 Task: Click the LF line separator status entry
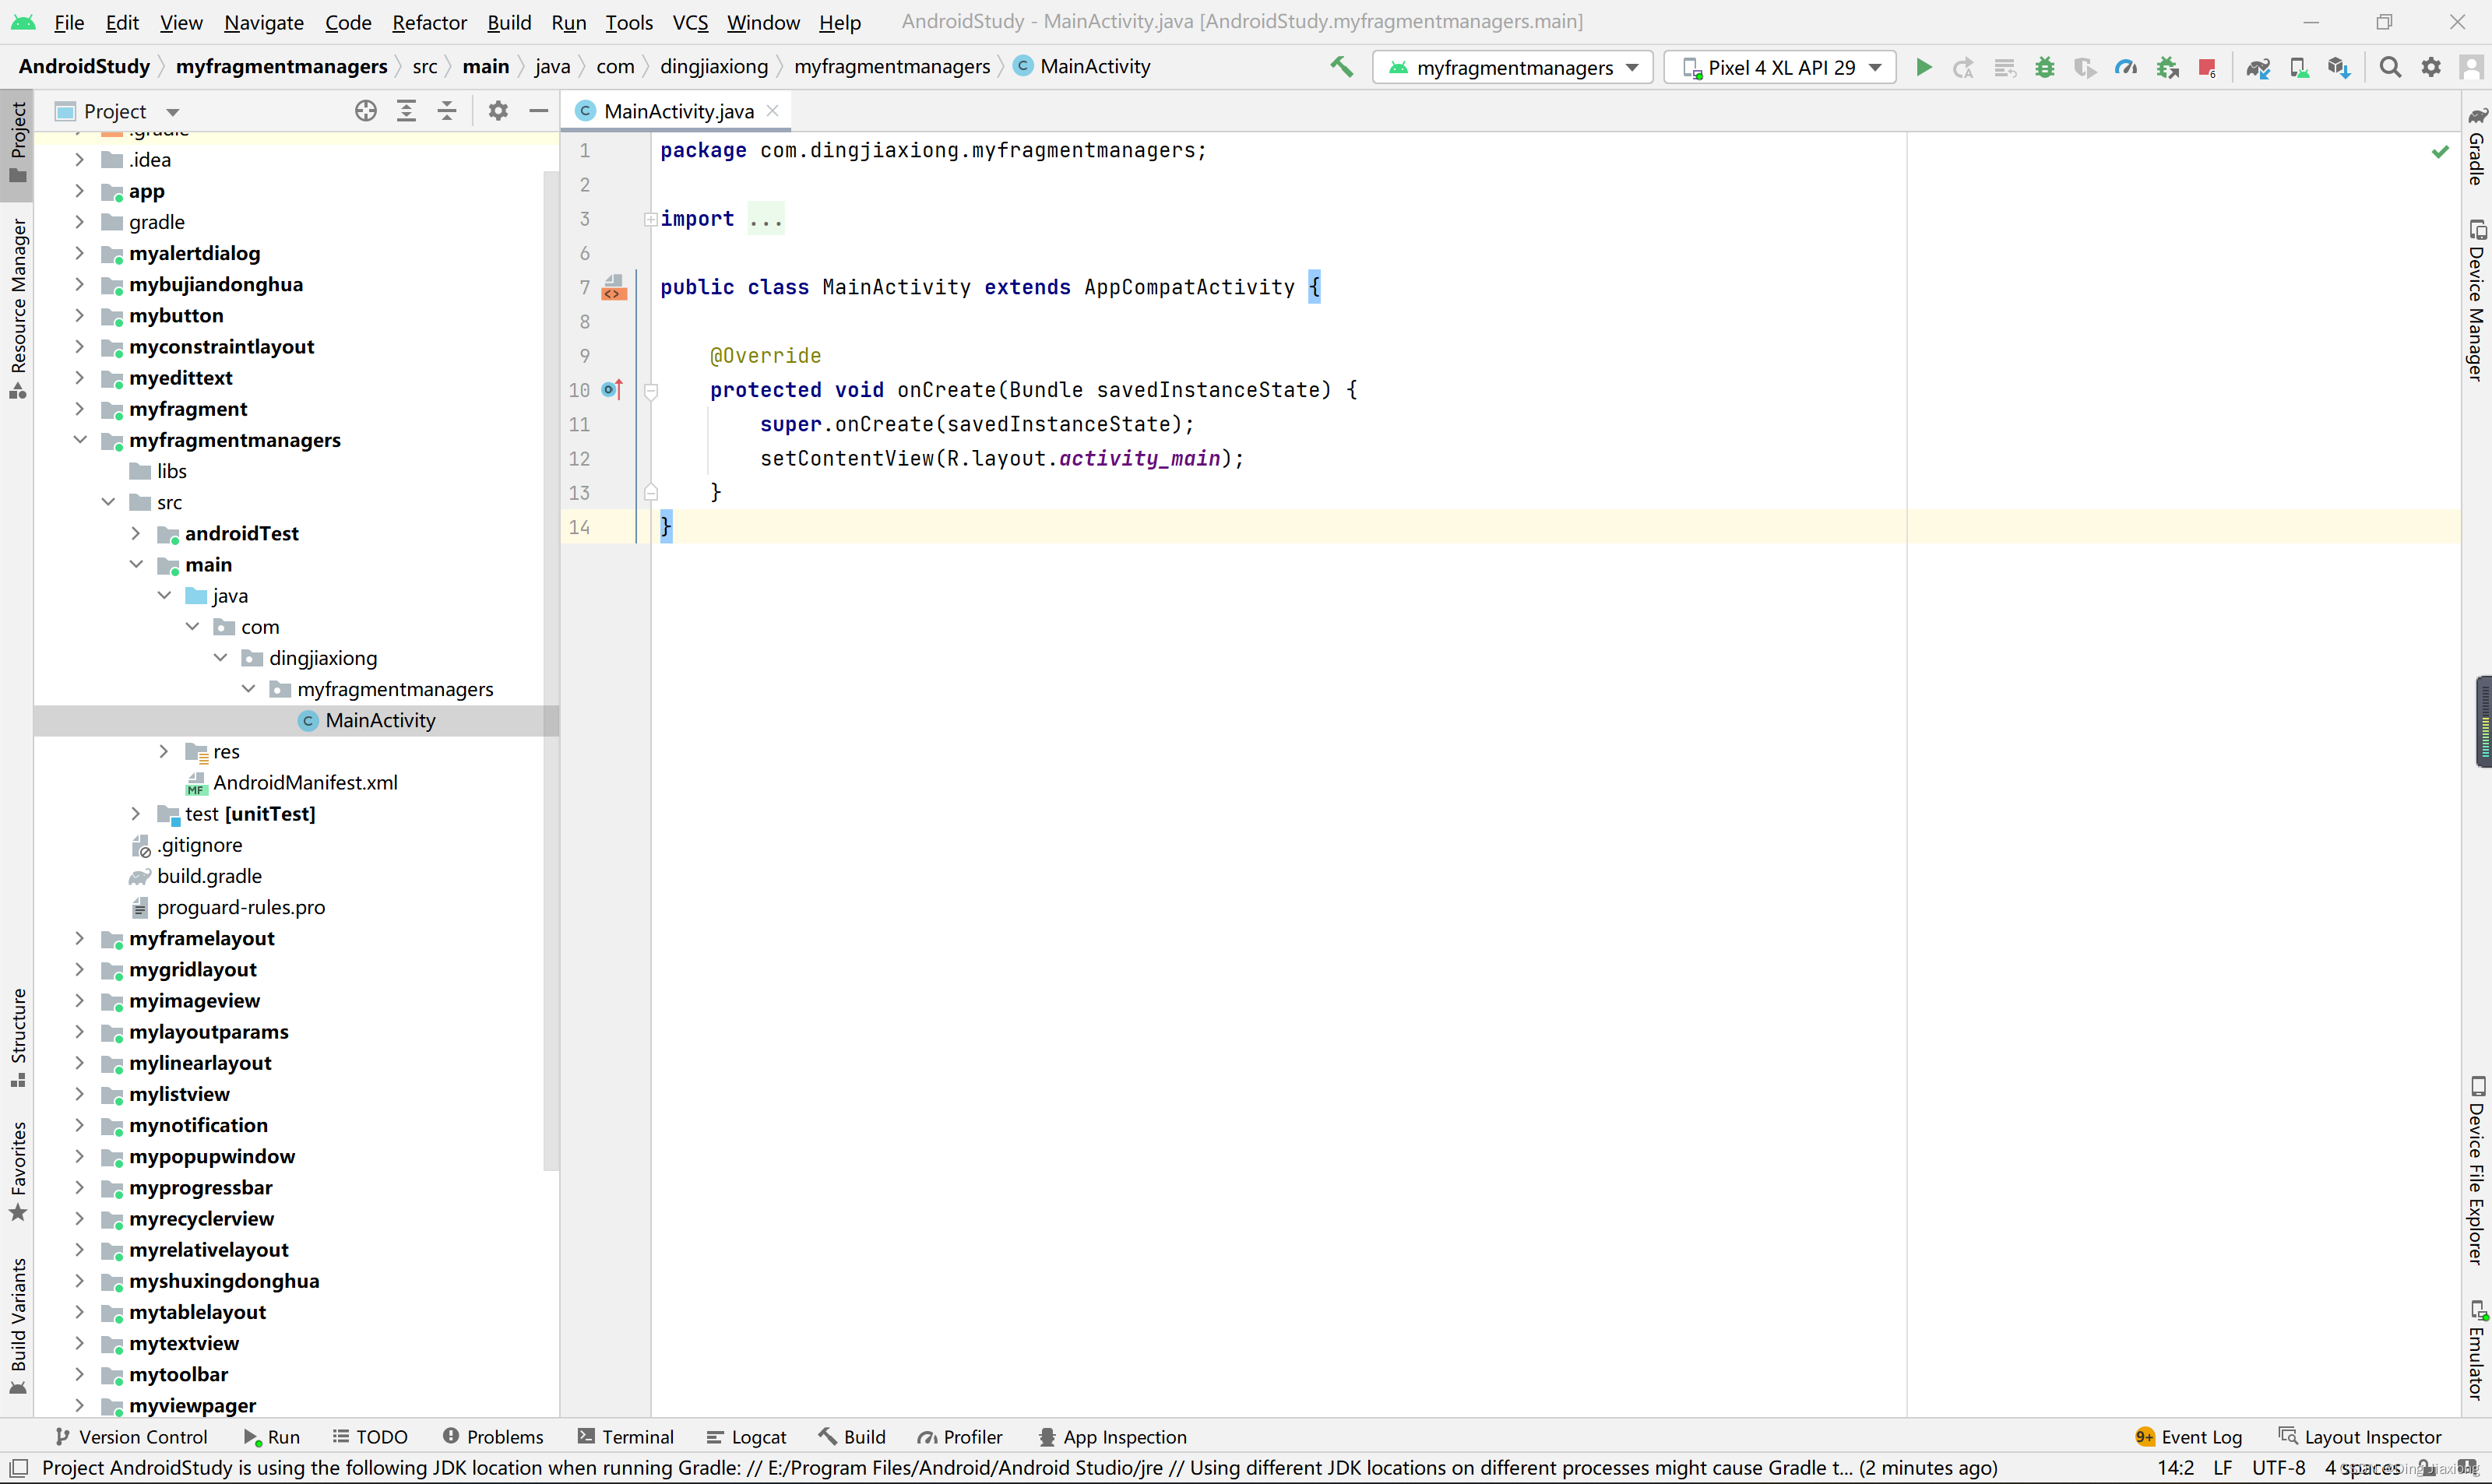(x=2222, y=1468)
